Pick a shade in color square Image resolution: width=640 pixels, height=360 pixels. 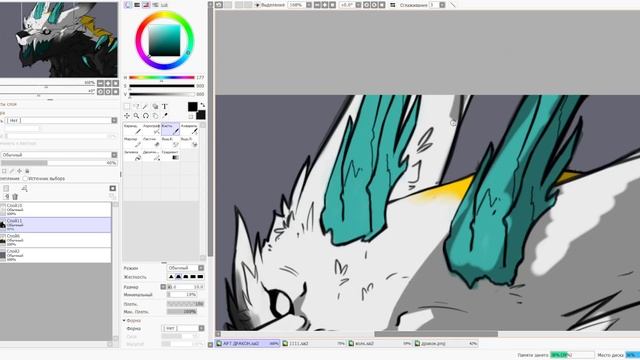[x=164, y=40]
